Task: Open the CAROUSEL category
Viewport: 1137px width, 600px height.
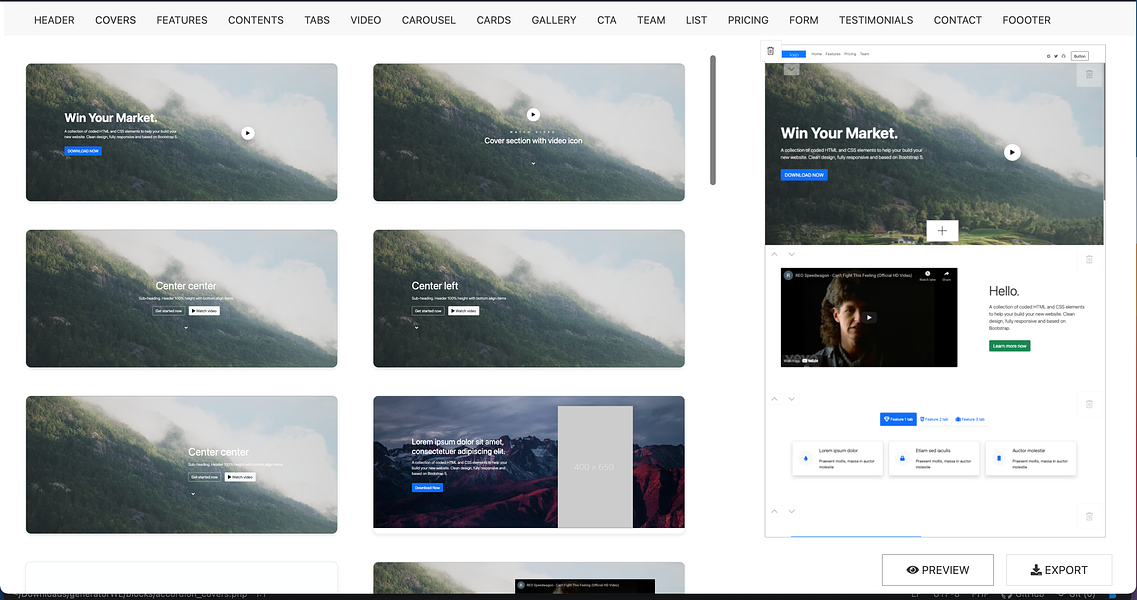Action: click(429, 20)
